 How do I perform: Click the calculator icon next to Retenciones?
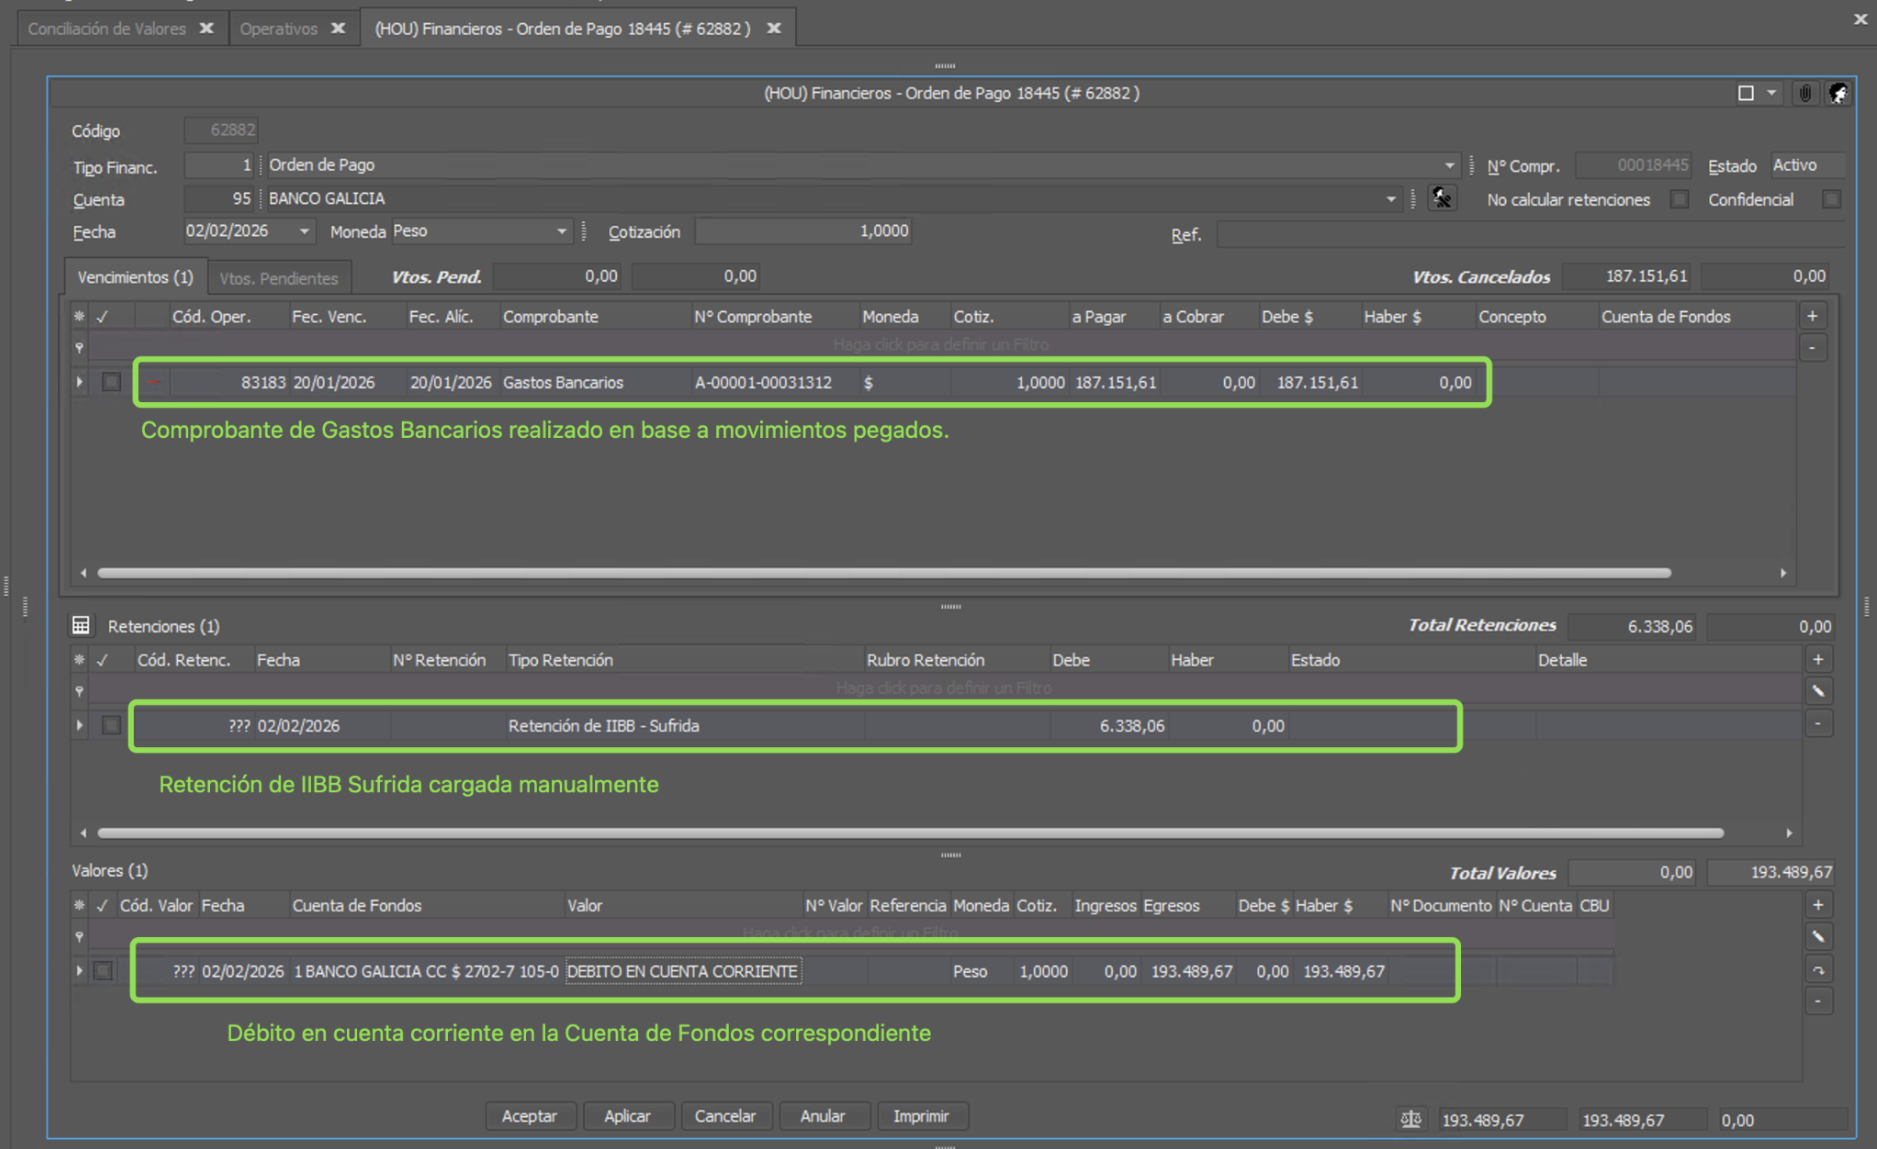81,626
